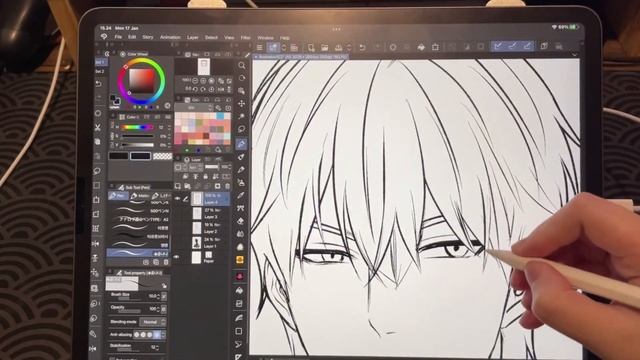
Task: Click the lock layer padlock icon
Action: click(206, 176)
